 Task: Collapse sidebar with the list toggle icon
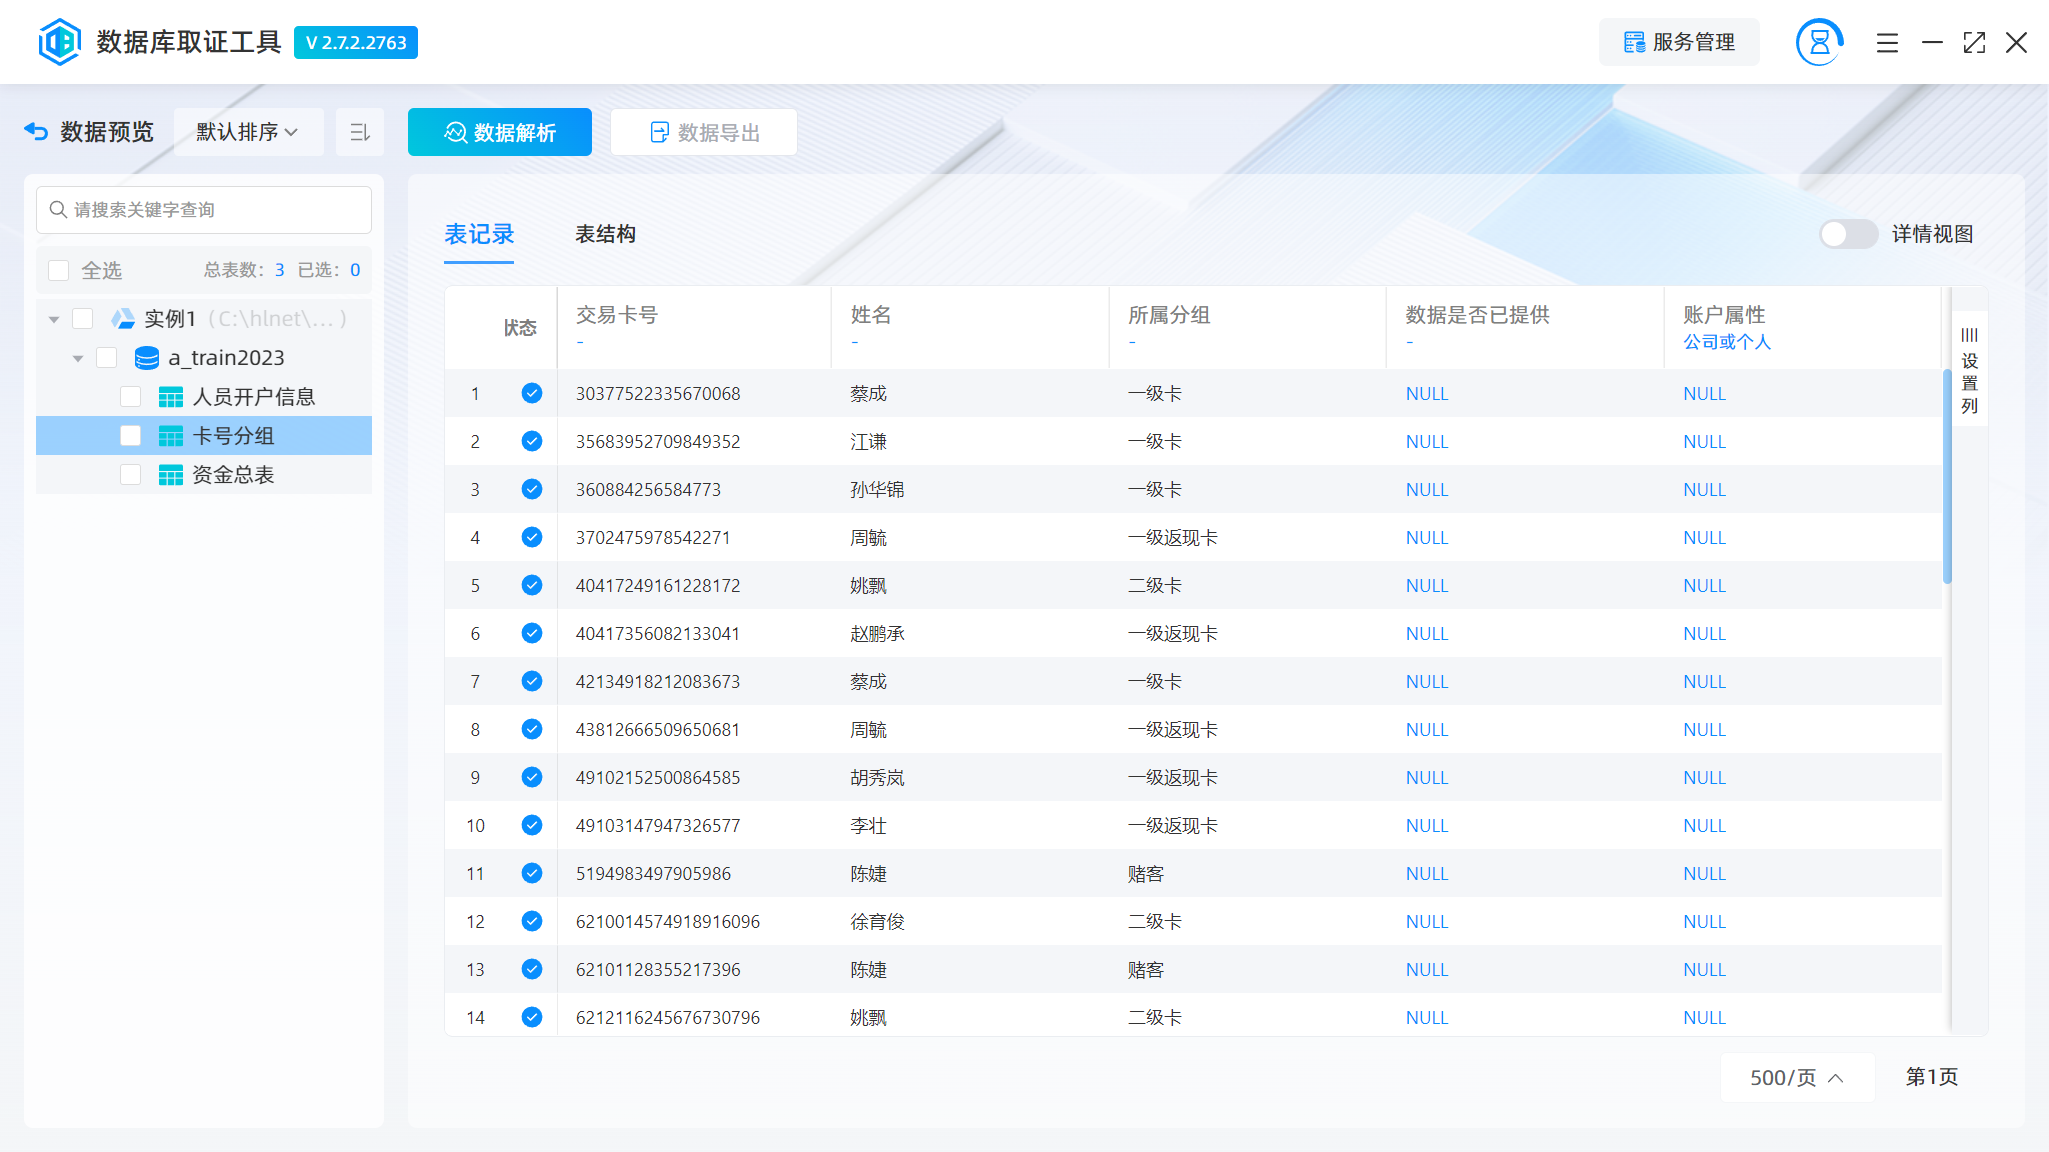tap(360, 132)
